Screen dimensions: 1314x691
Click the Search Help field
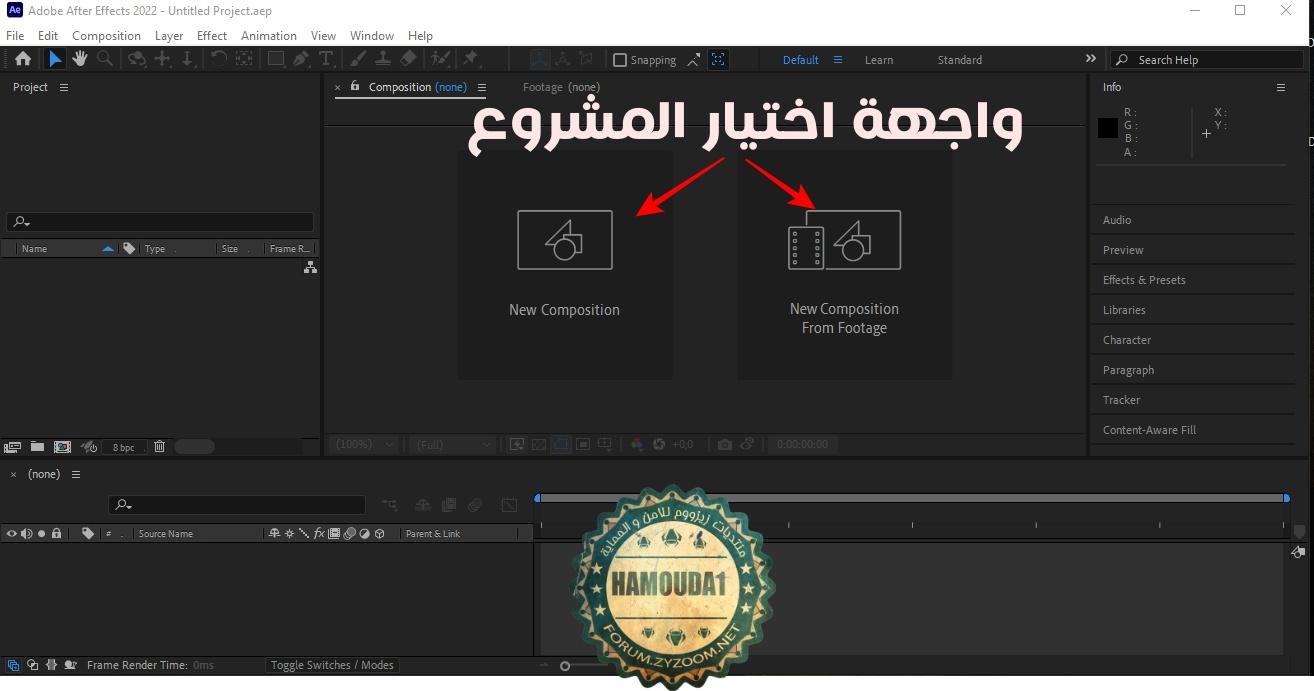tap(1206, 60)
